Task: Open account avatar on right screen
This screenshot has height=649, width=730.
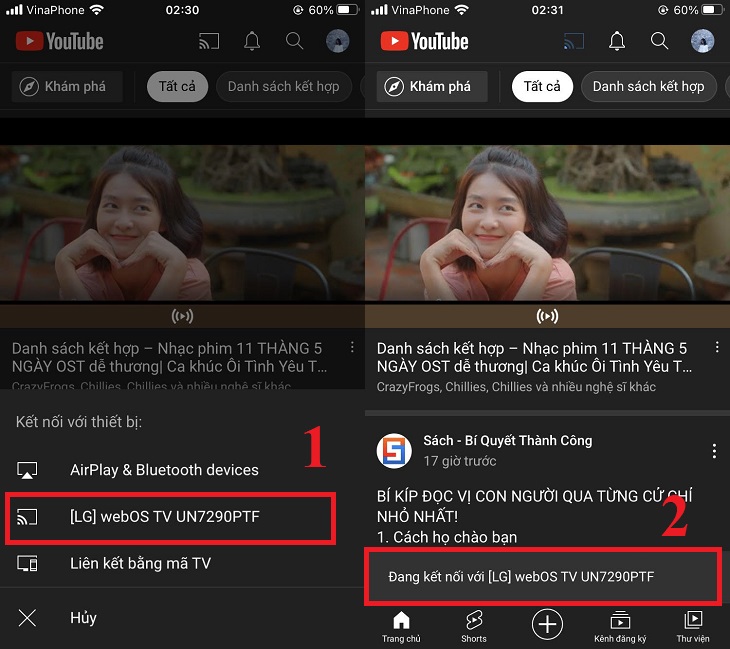Action: 703,41
